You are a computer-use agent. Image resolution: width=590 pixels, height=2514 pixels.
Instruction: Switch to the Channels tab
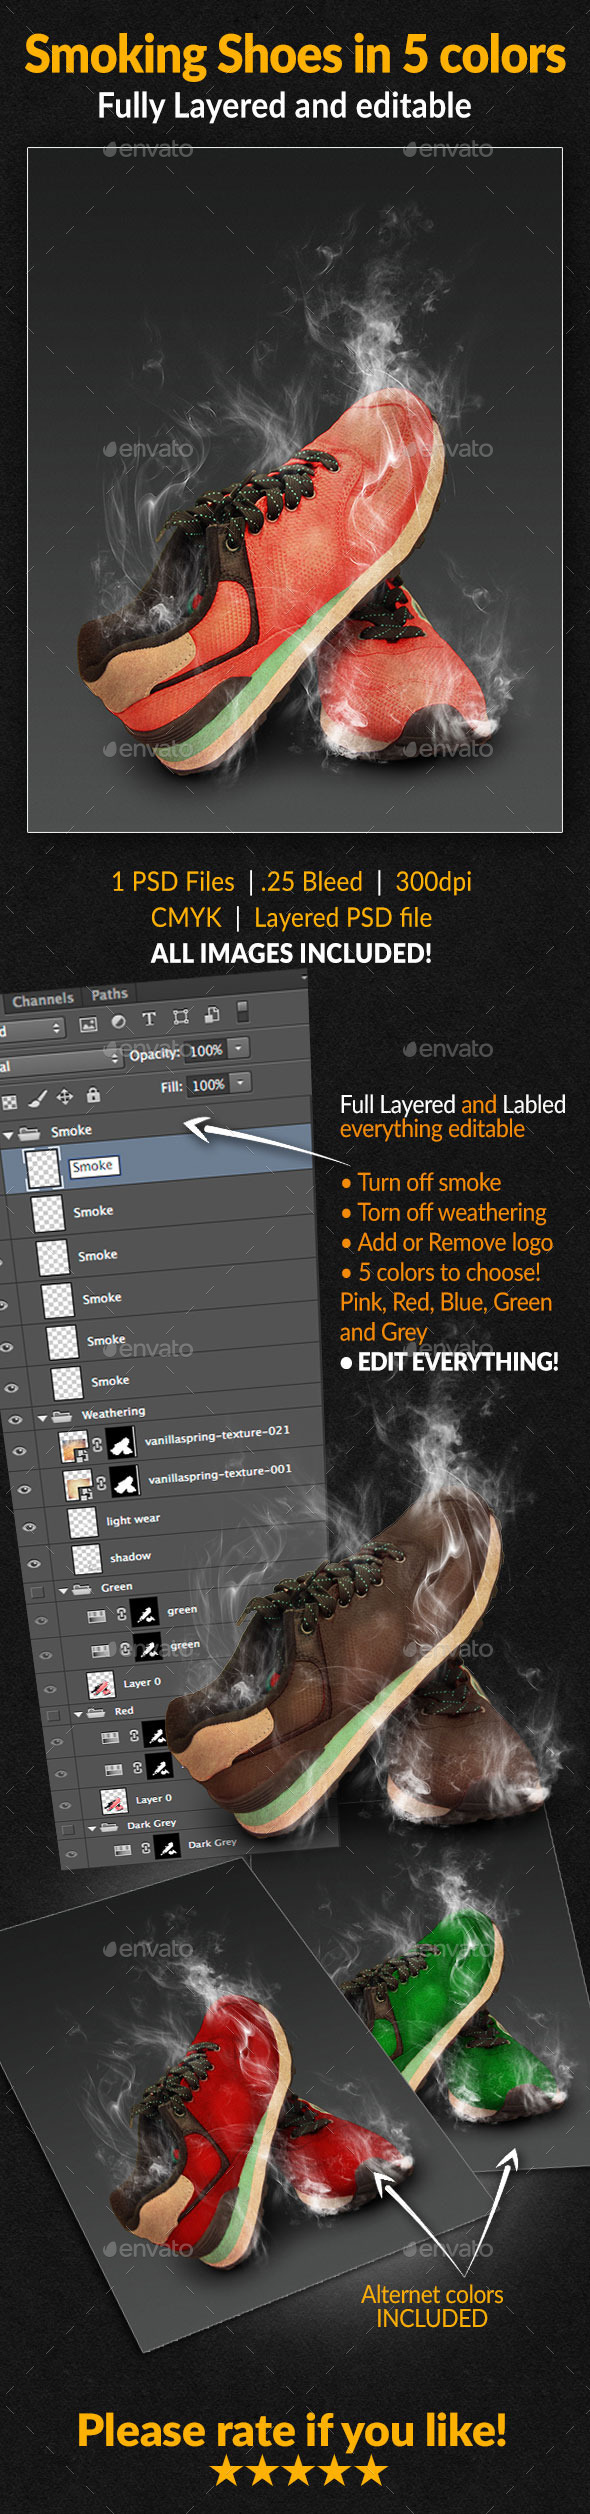tap(43, 999)
